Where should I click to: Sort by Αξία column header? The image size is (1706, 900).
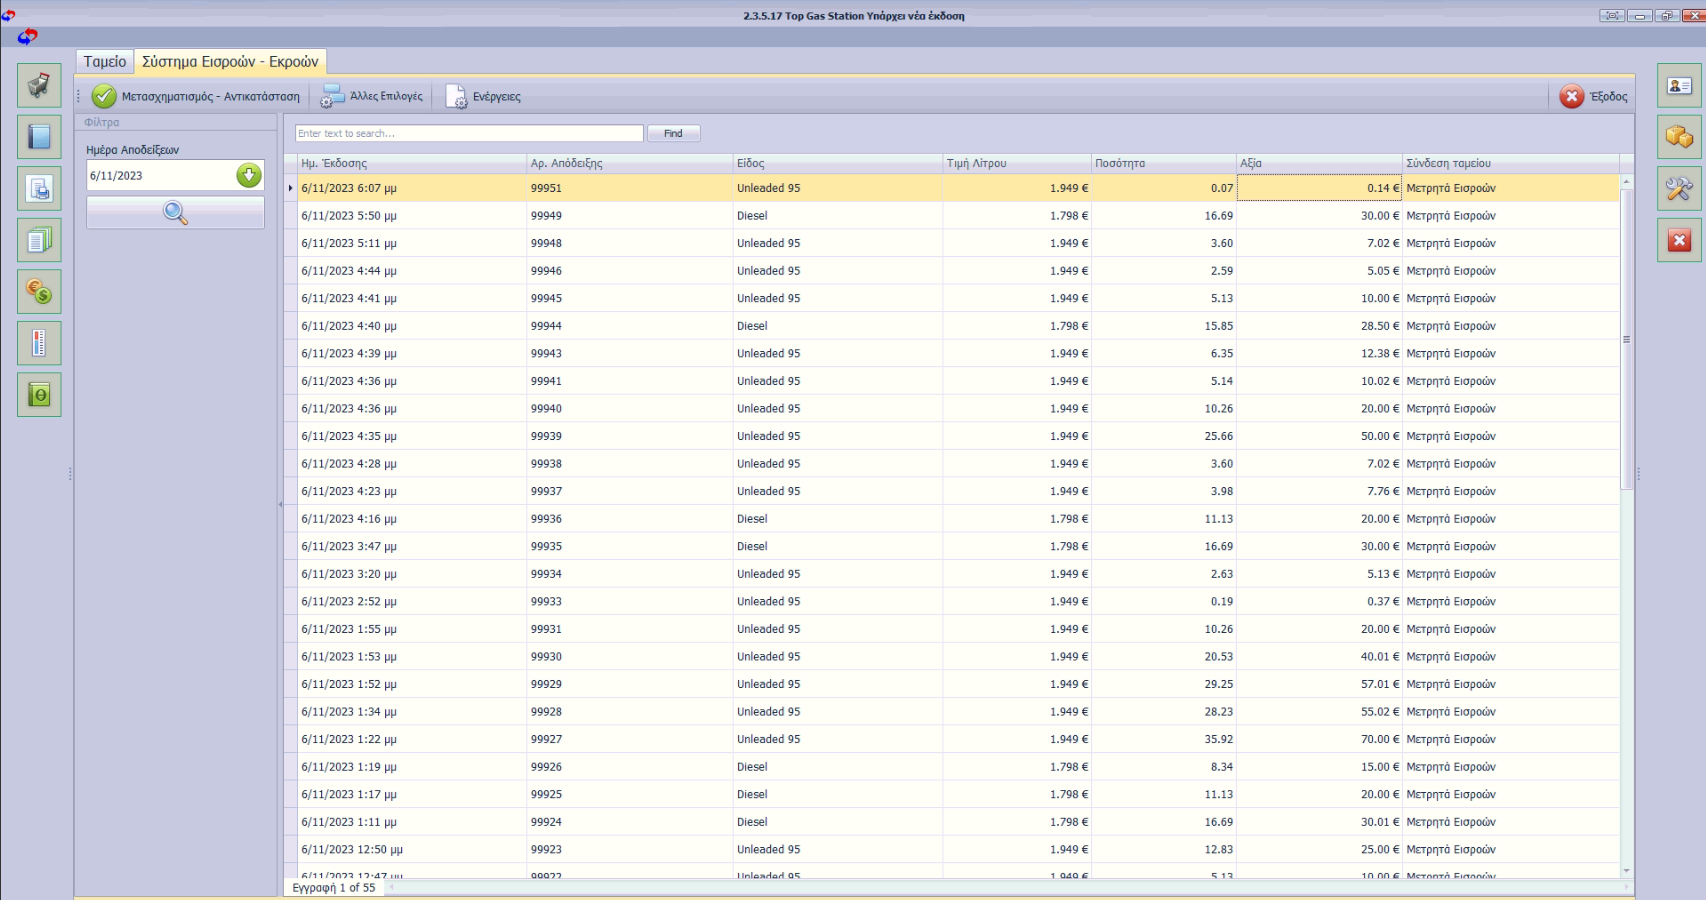pyautogui.click(x=1320, y=163)
